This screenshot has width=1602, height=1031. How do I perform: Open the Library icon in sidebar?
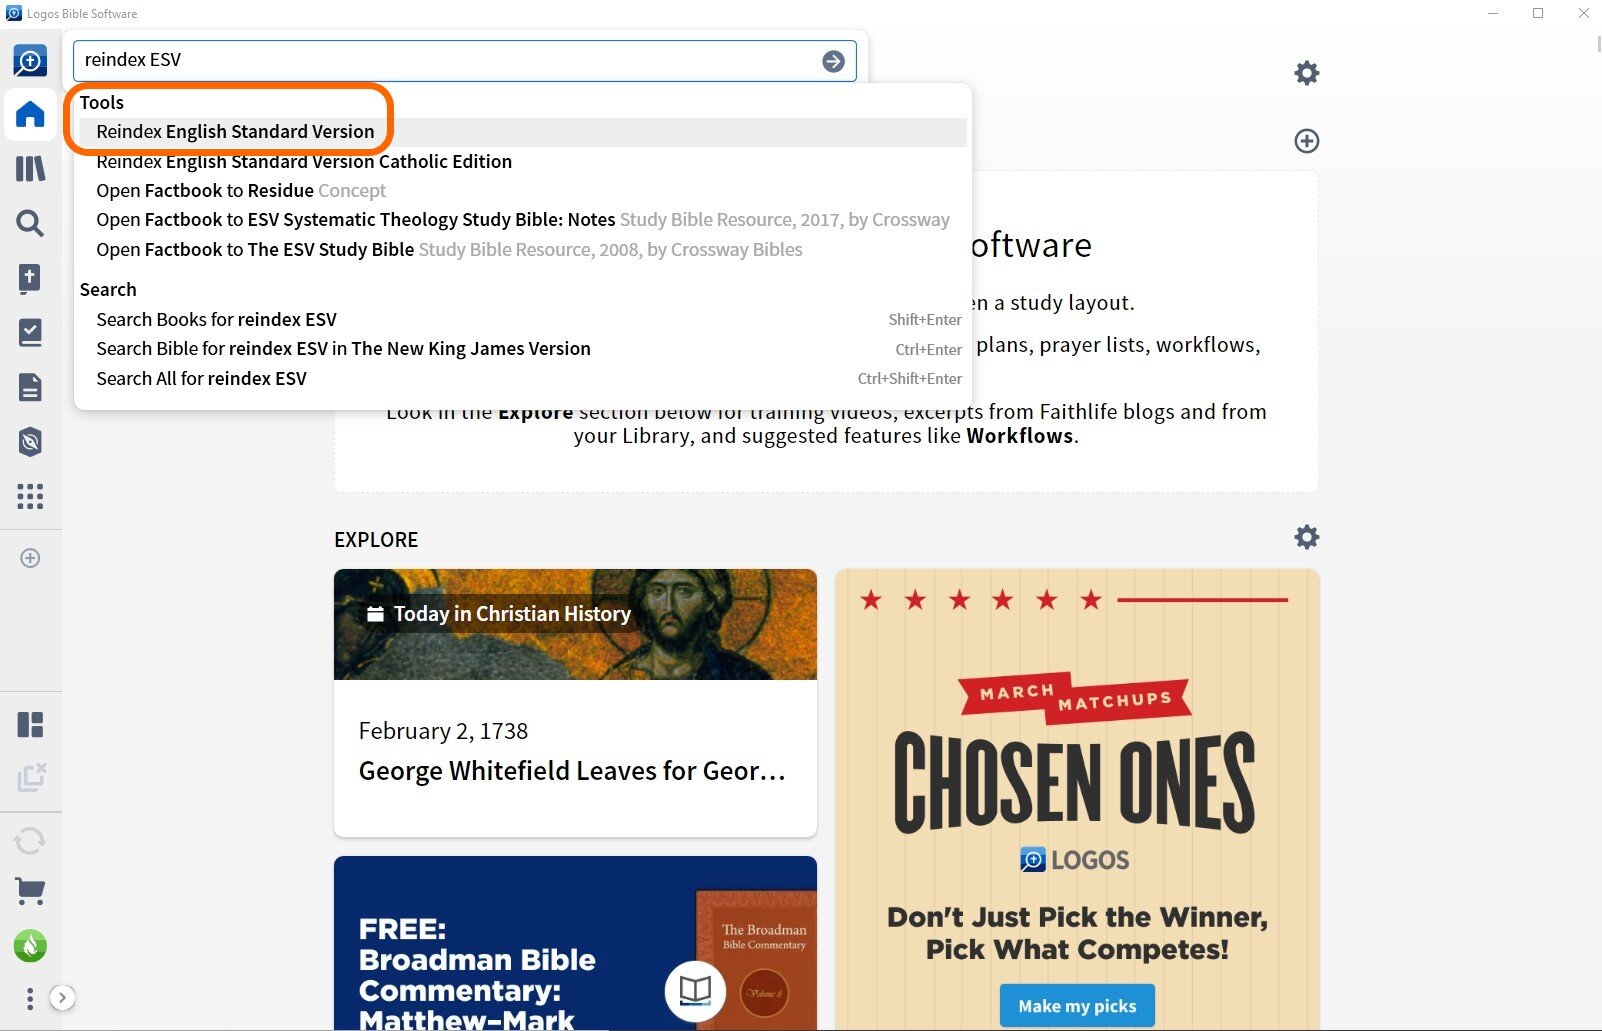(x=30, y=168)
